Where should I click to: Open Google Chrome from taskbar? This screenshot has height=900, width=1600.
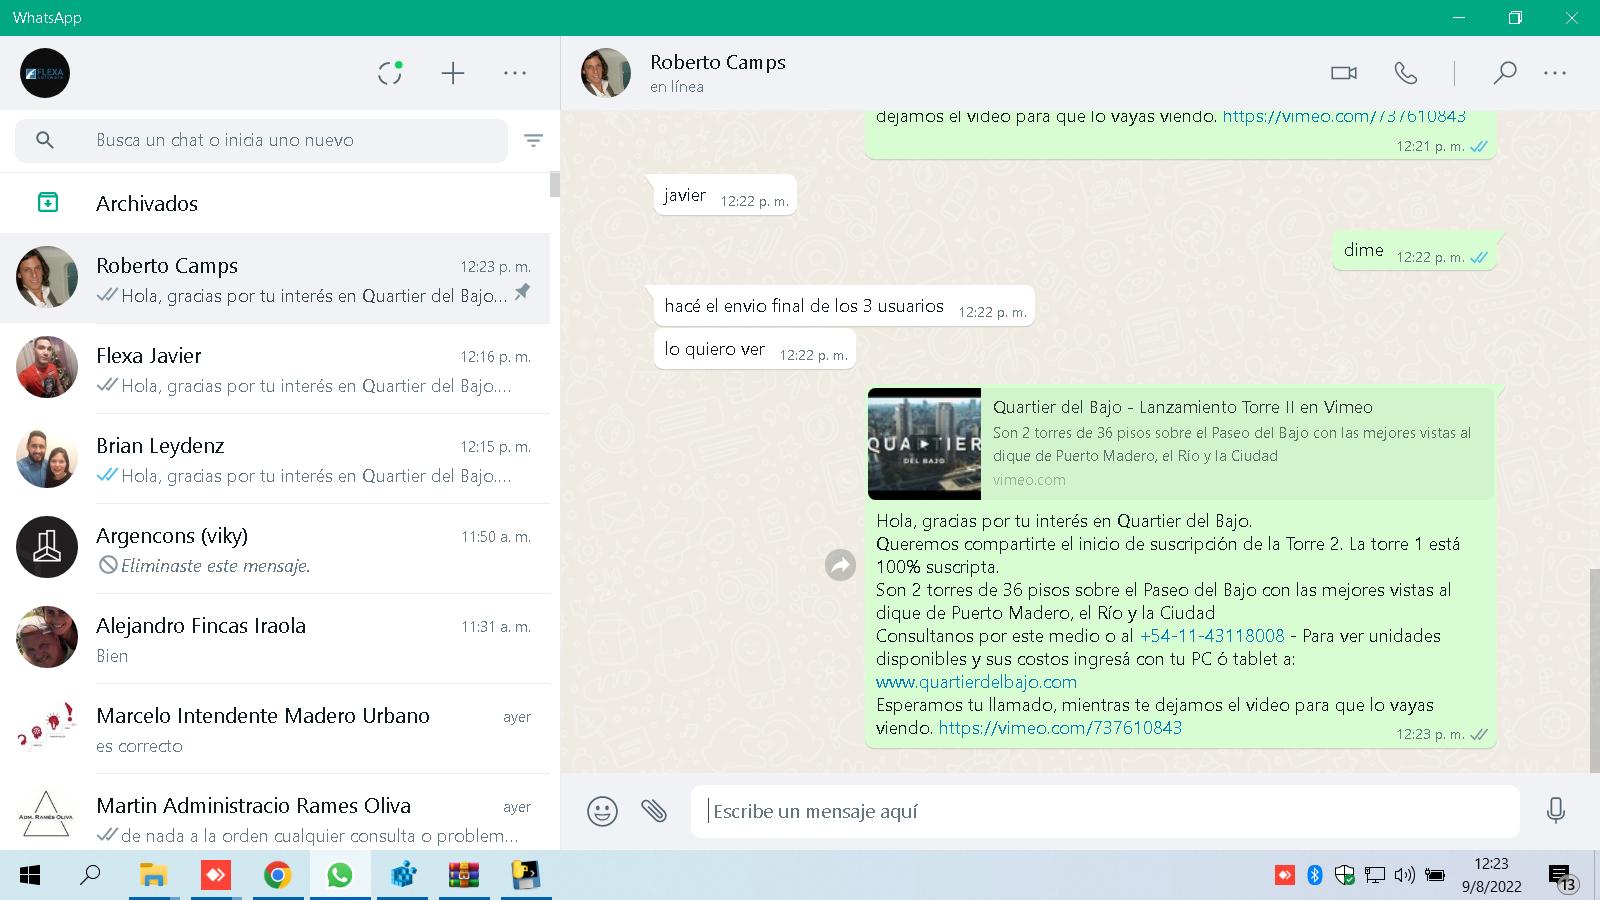pyautogui.click(x=277, y=875)
